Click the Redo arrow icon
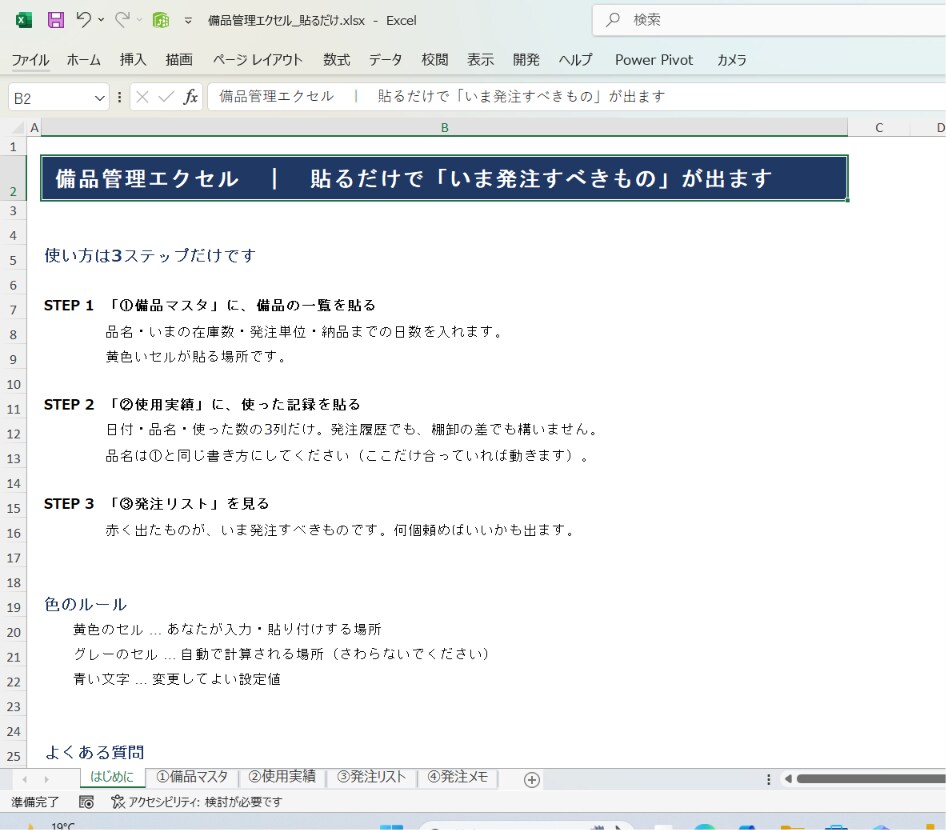Viewport: 946px width, 830px height. coord(122,20)
